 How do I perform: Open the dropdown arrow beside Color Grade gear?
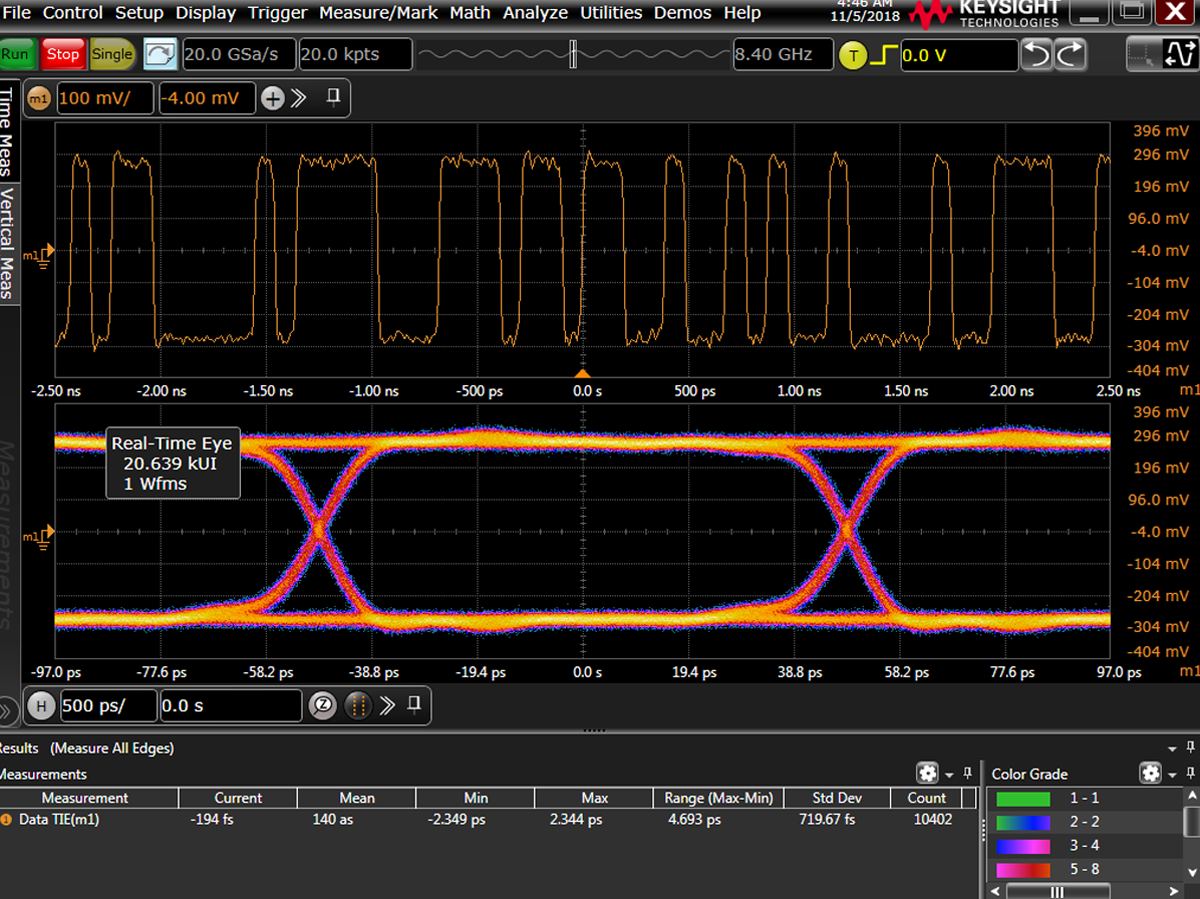point(1172,774)
